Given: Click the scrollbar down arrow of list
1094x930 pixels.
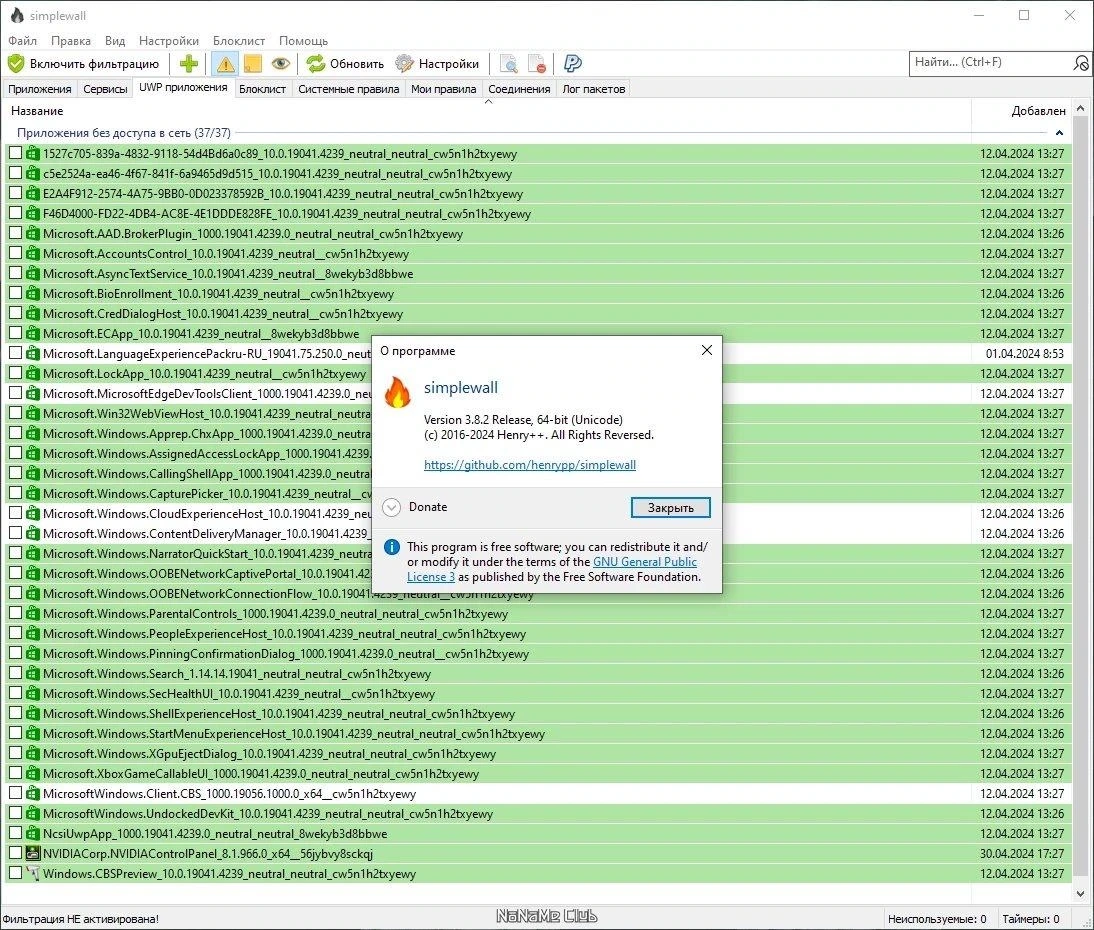Looking at the screenshot, I should pos(1081,893).
